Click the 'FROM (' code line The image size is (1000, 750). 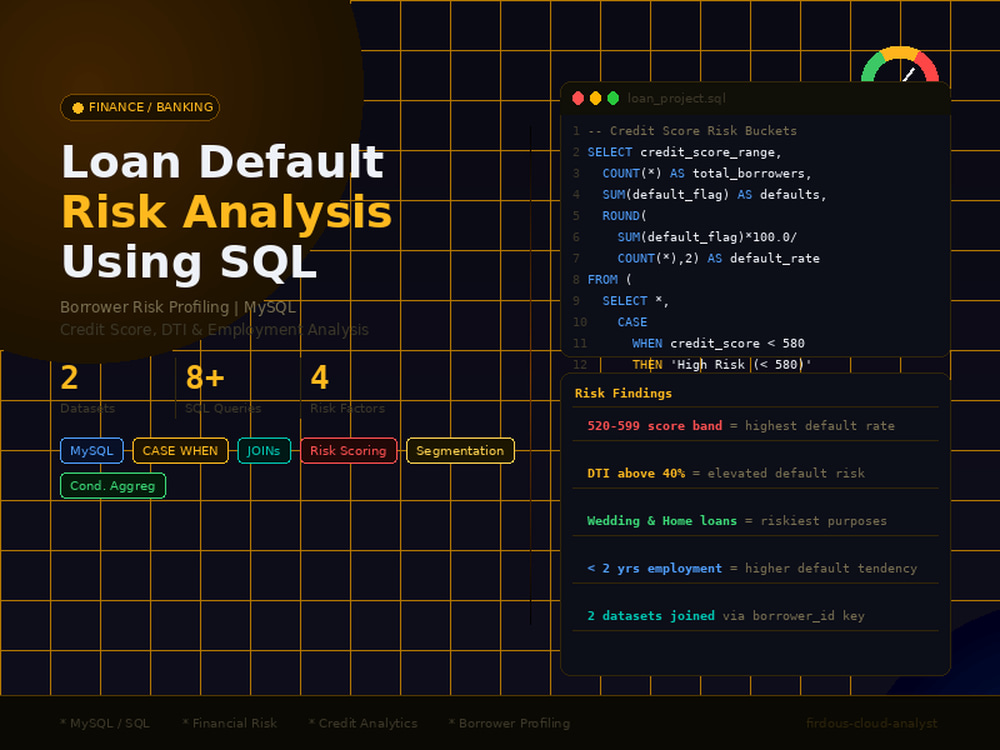610,279
